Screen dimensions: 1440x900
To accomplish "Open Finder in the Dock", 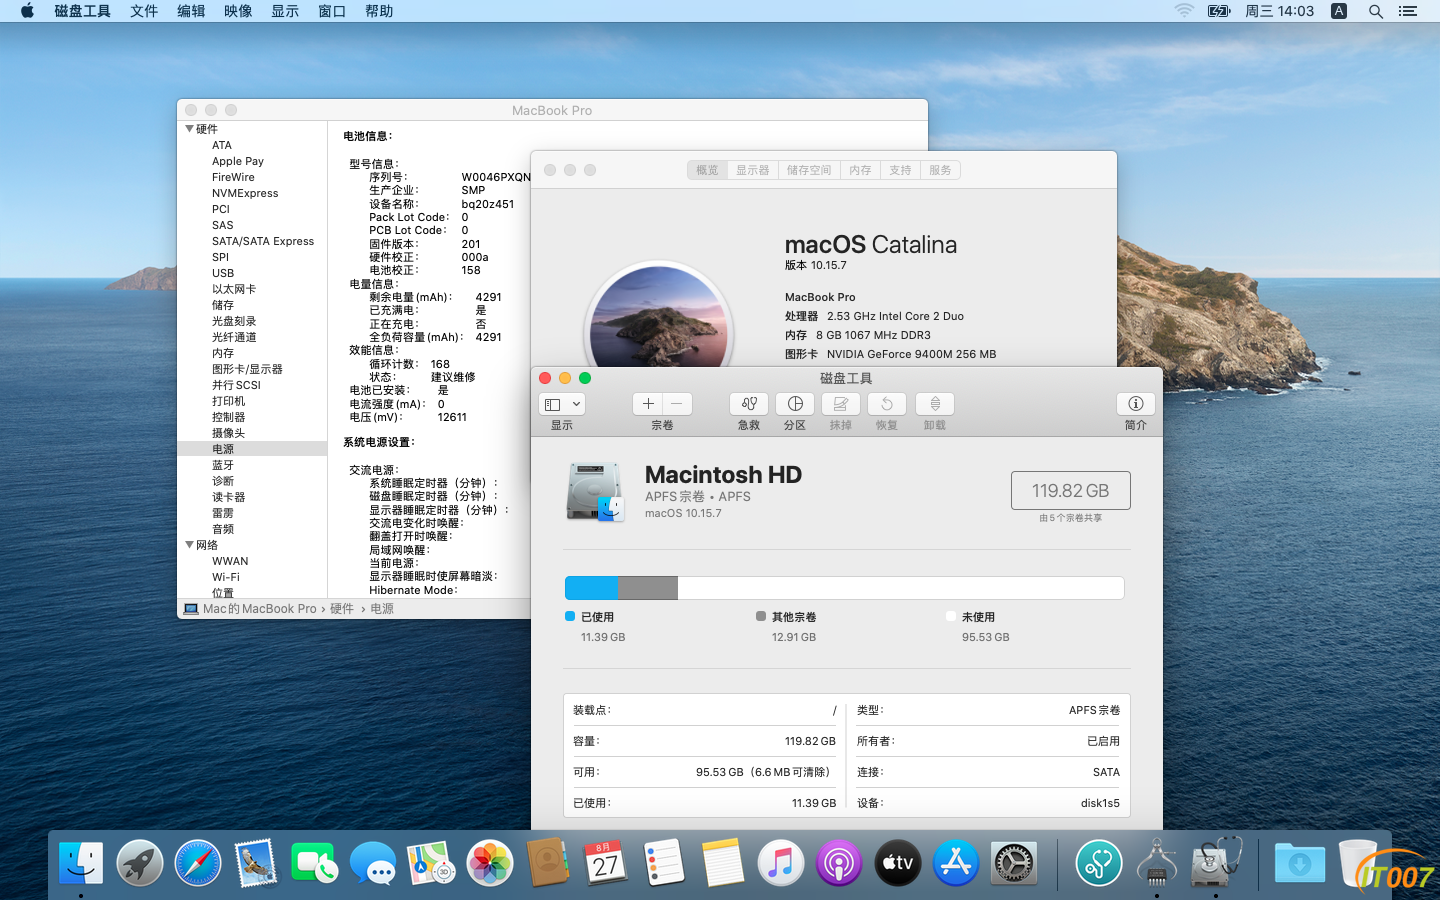I will pyautogui.click(x=81, y=862).
